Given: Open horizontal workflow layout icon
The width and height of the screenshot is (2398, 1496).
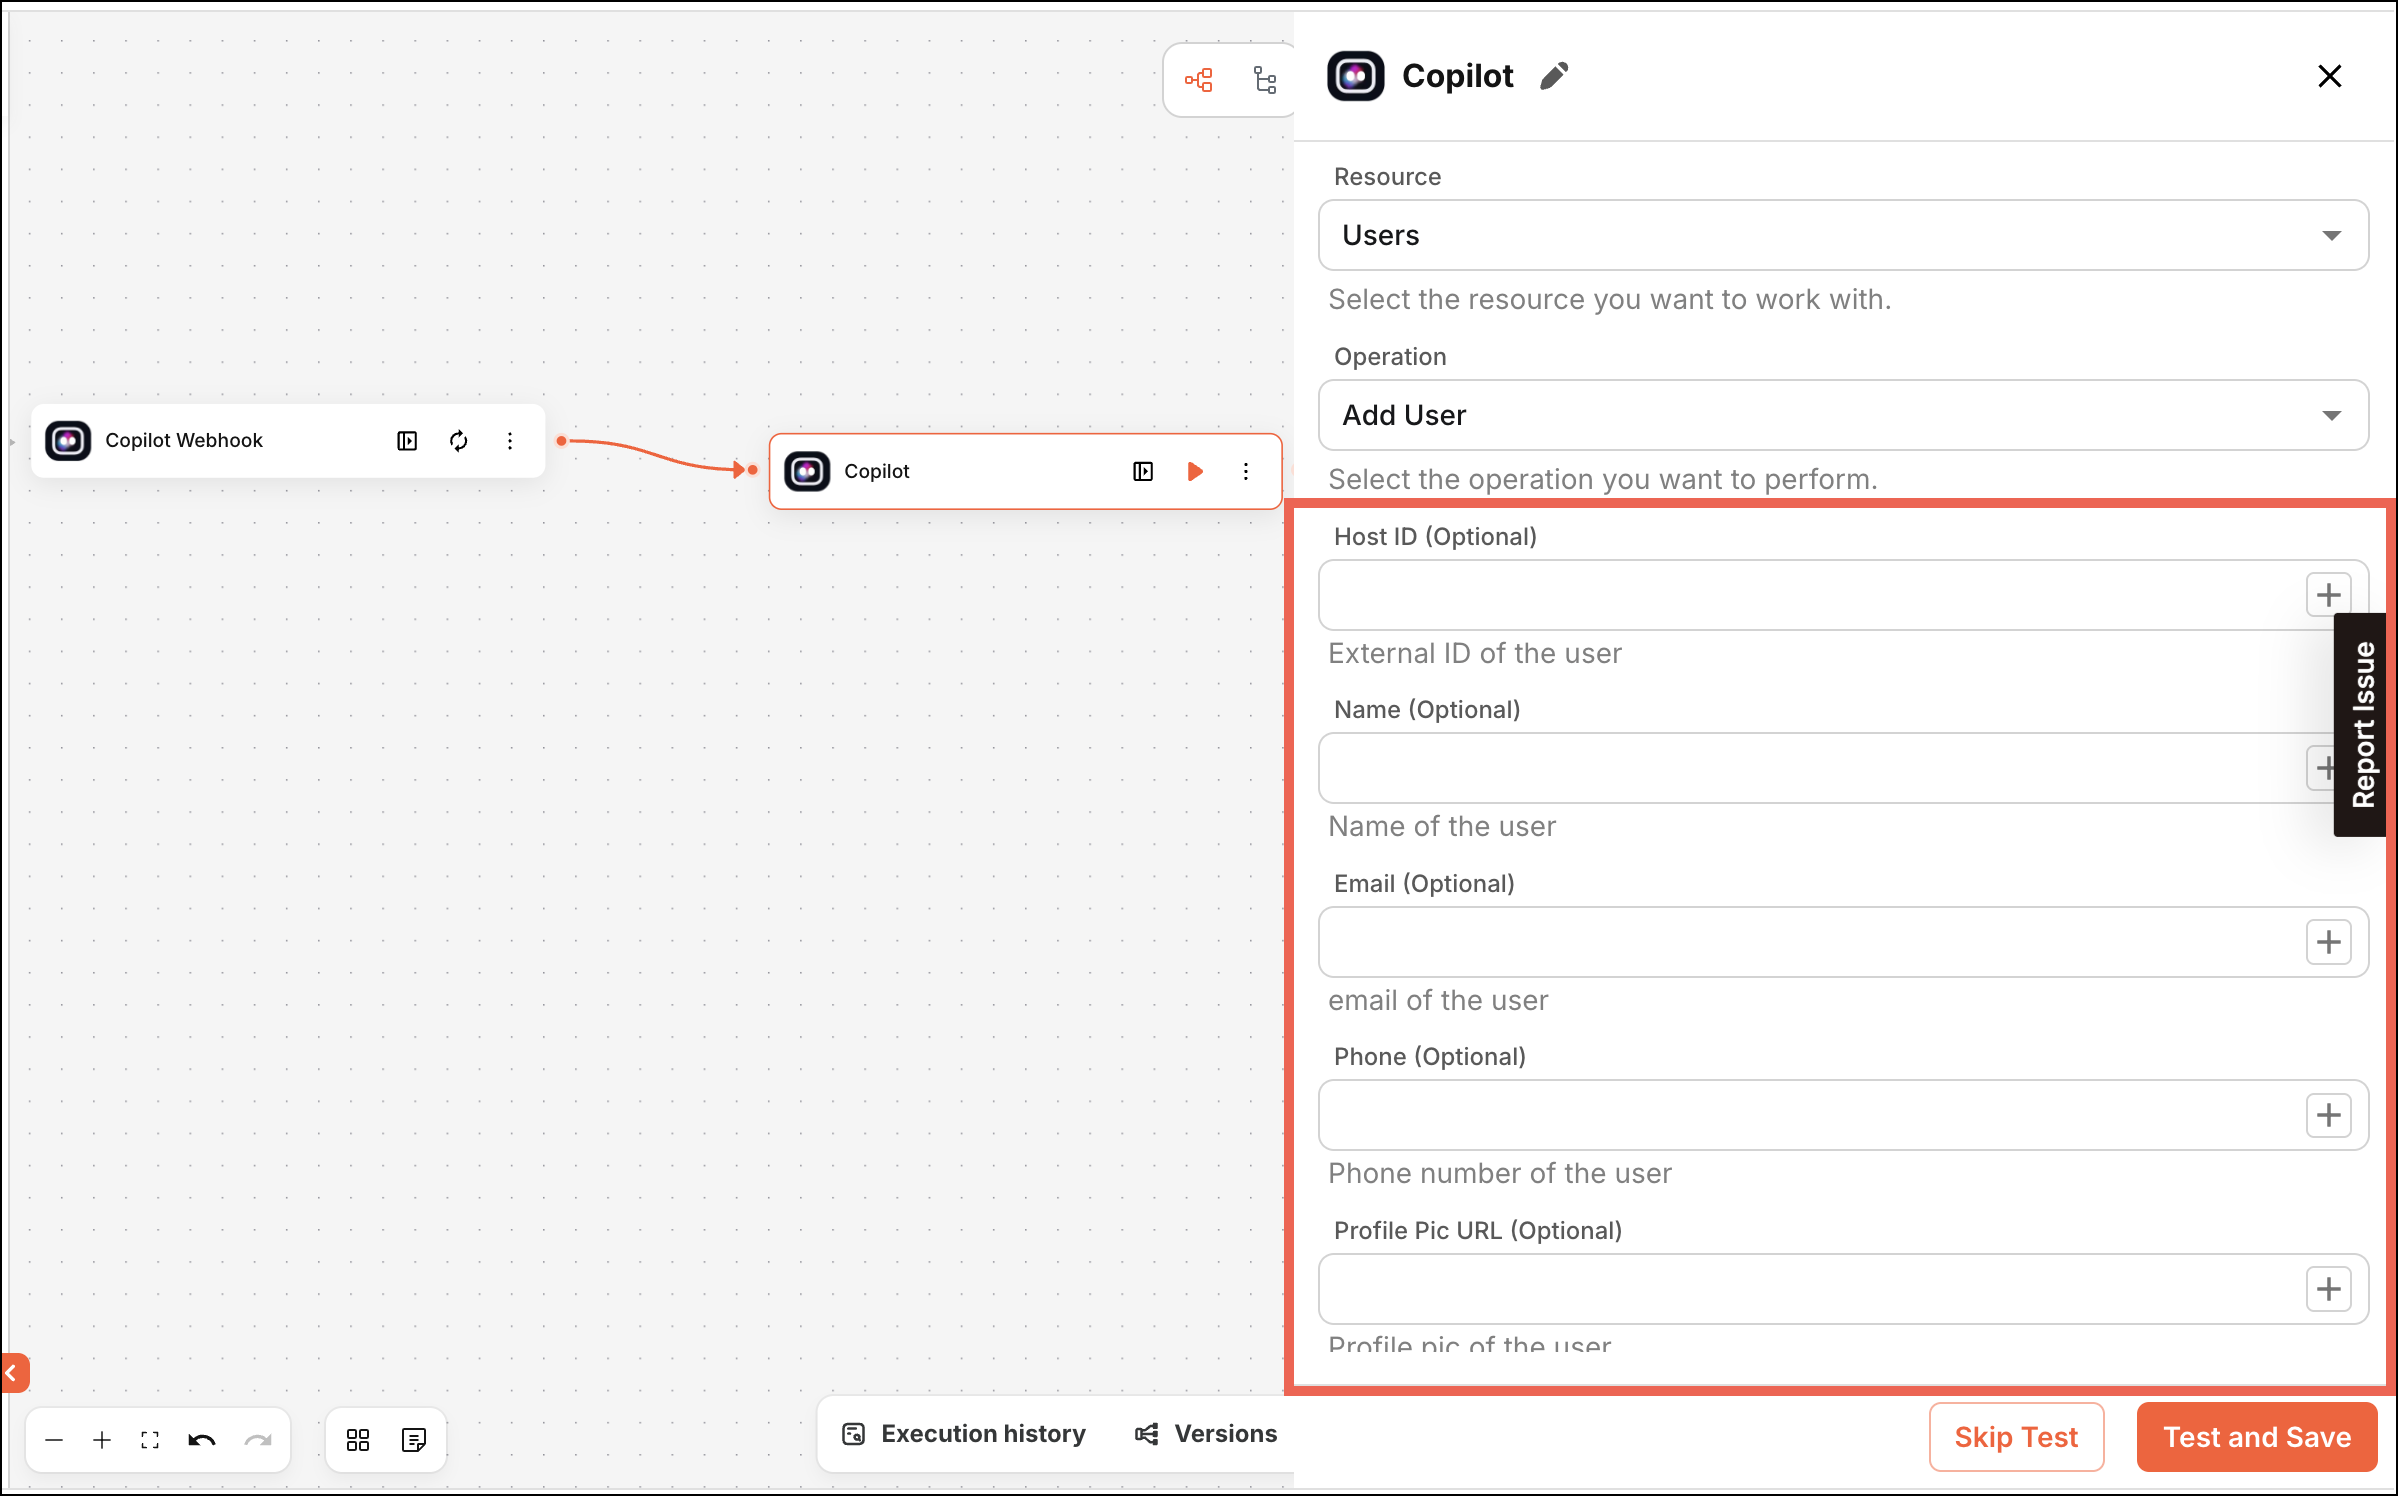Looking at the screenshot, I should click(1199, 80).
